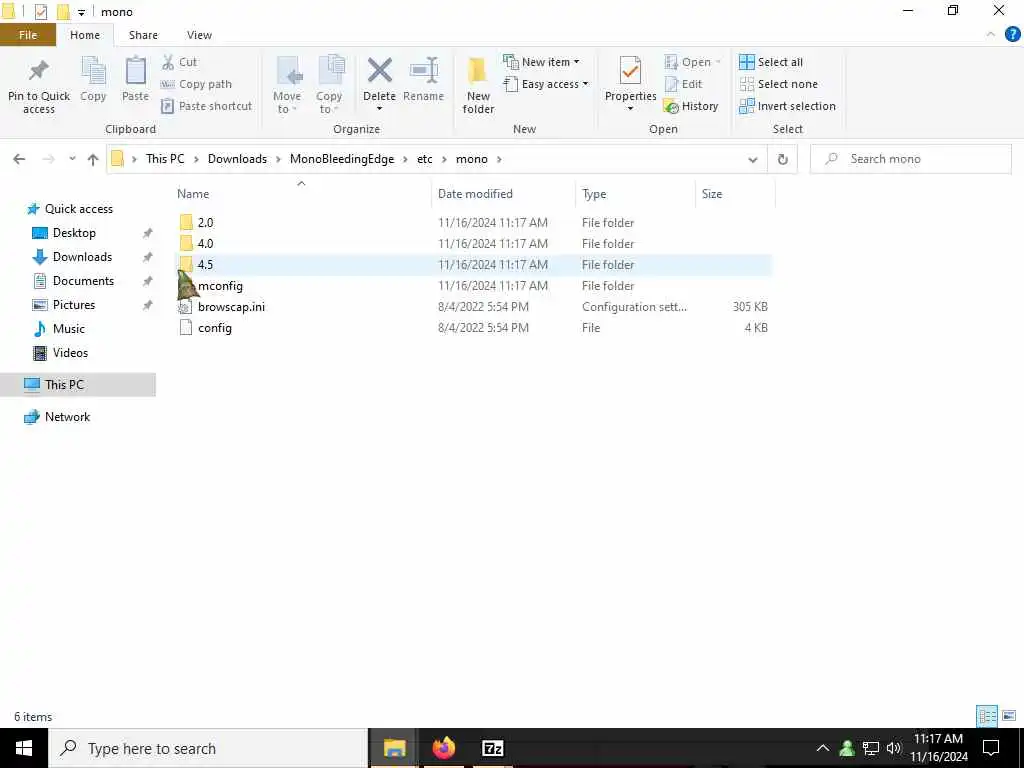1024x768 pixels.
Task: Create a New folder
Action: [478, 85]
